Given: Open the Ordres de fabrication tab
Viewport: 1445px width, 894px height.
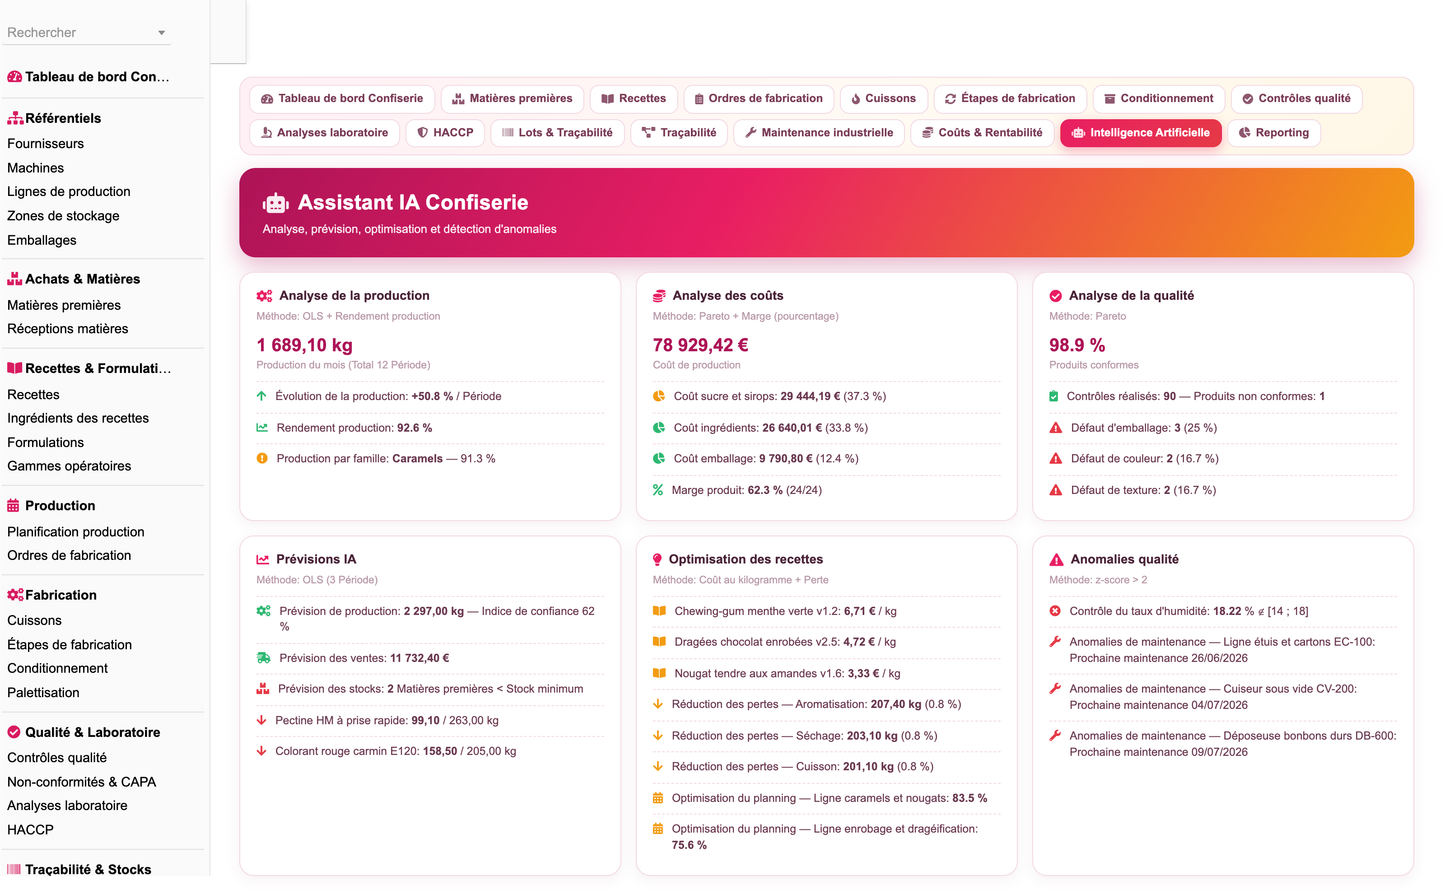Looking at the screenshot, I should 759,99.
